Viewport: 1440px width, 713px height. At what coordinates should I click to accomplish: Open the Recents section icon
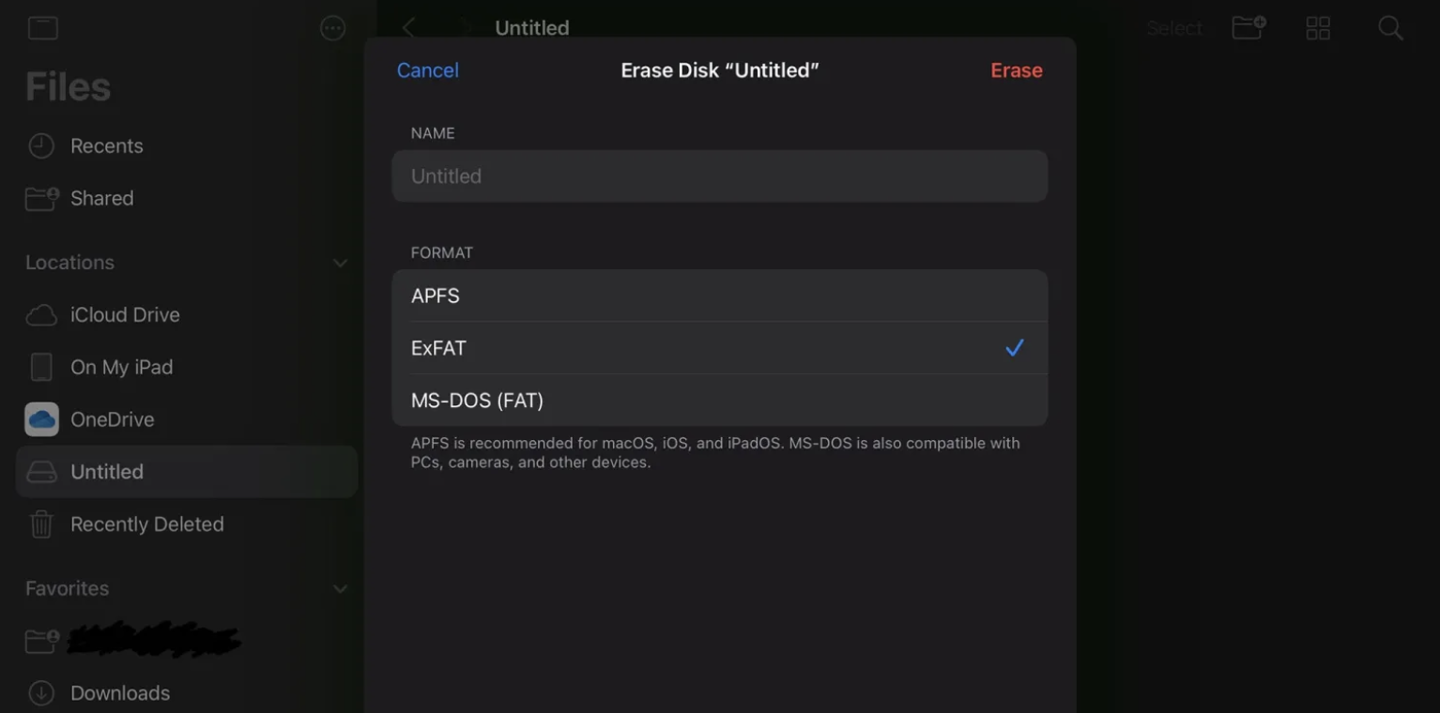(40, 145)
